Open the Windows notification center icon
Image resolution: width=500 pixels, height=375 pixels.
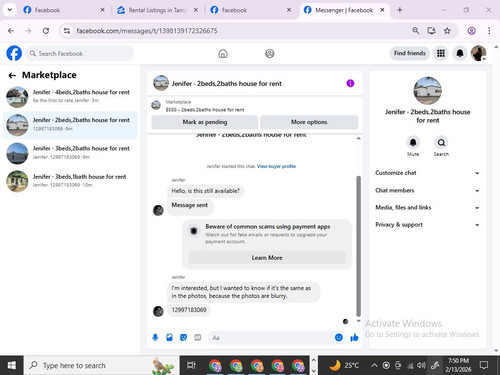(484, 365)
